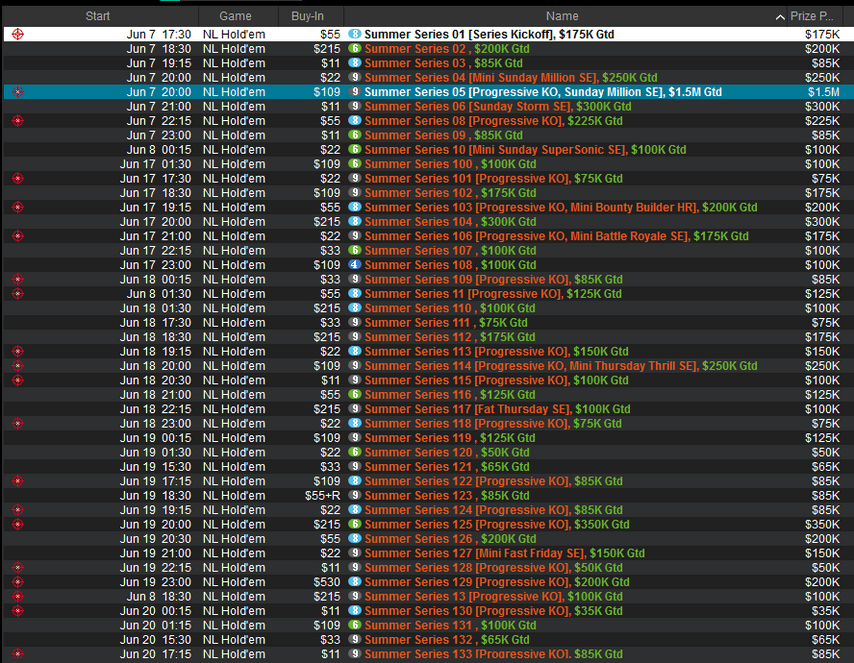The width and height of the screenshot is (854, 663).
Task: Click the target icon for Summer Series 113
Action: click(x=18, y=352)
